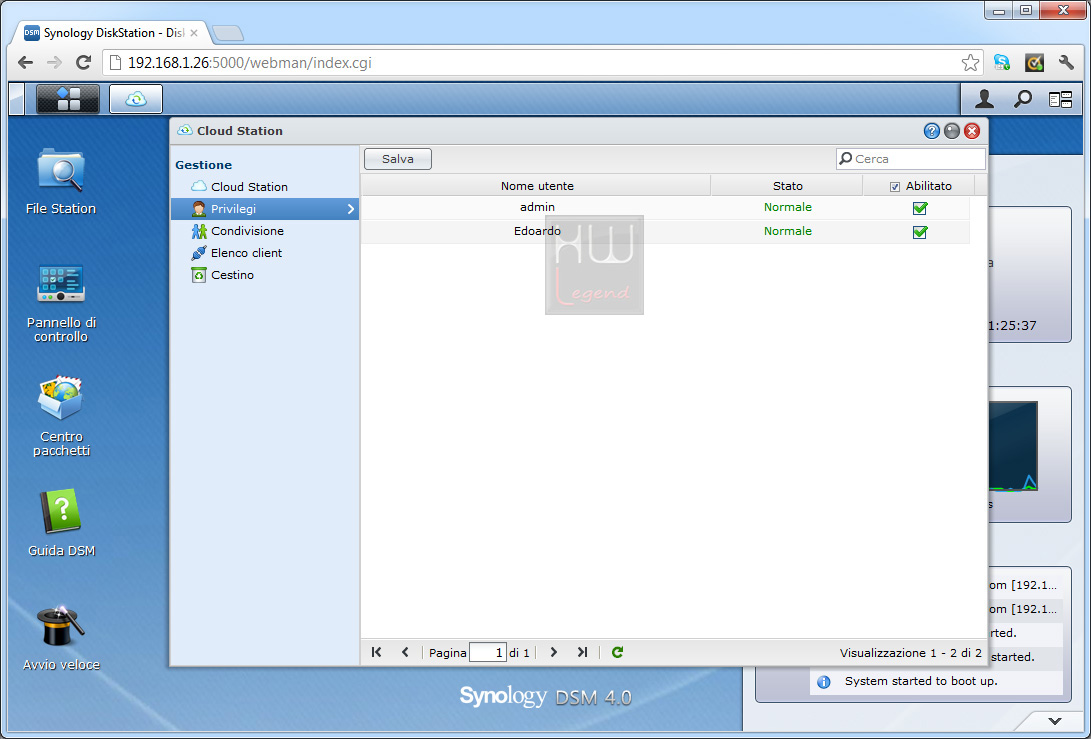This screenshot has width=1091, height=739.
Task: Click the Gestione section heading
Action: click(203, 165)
